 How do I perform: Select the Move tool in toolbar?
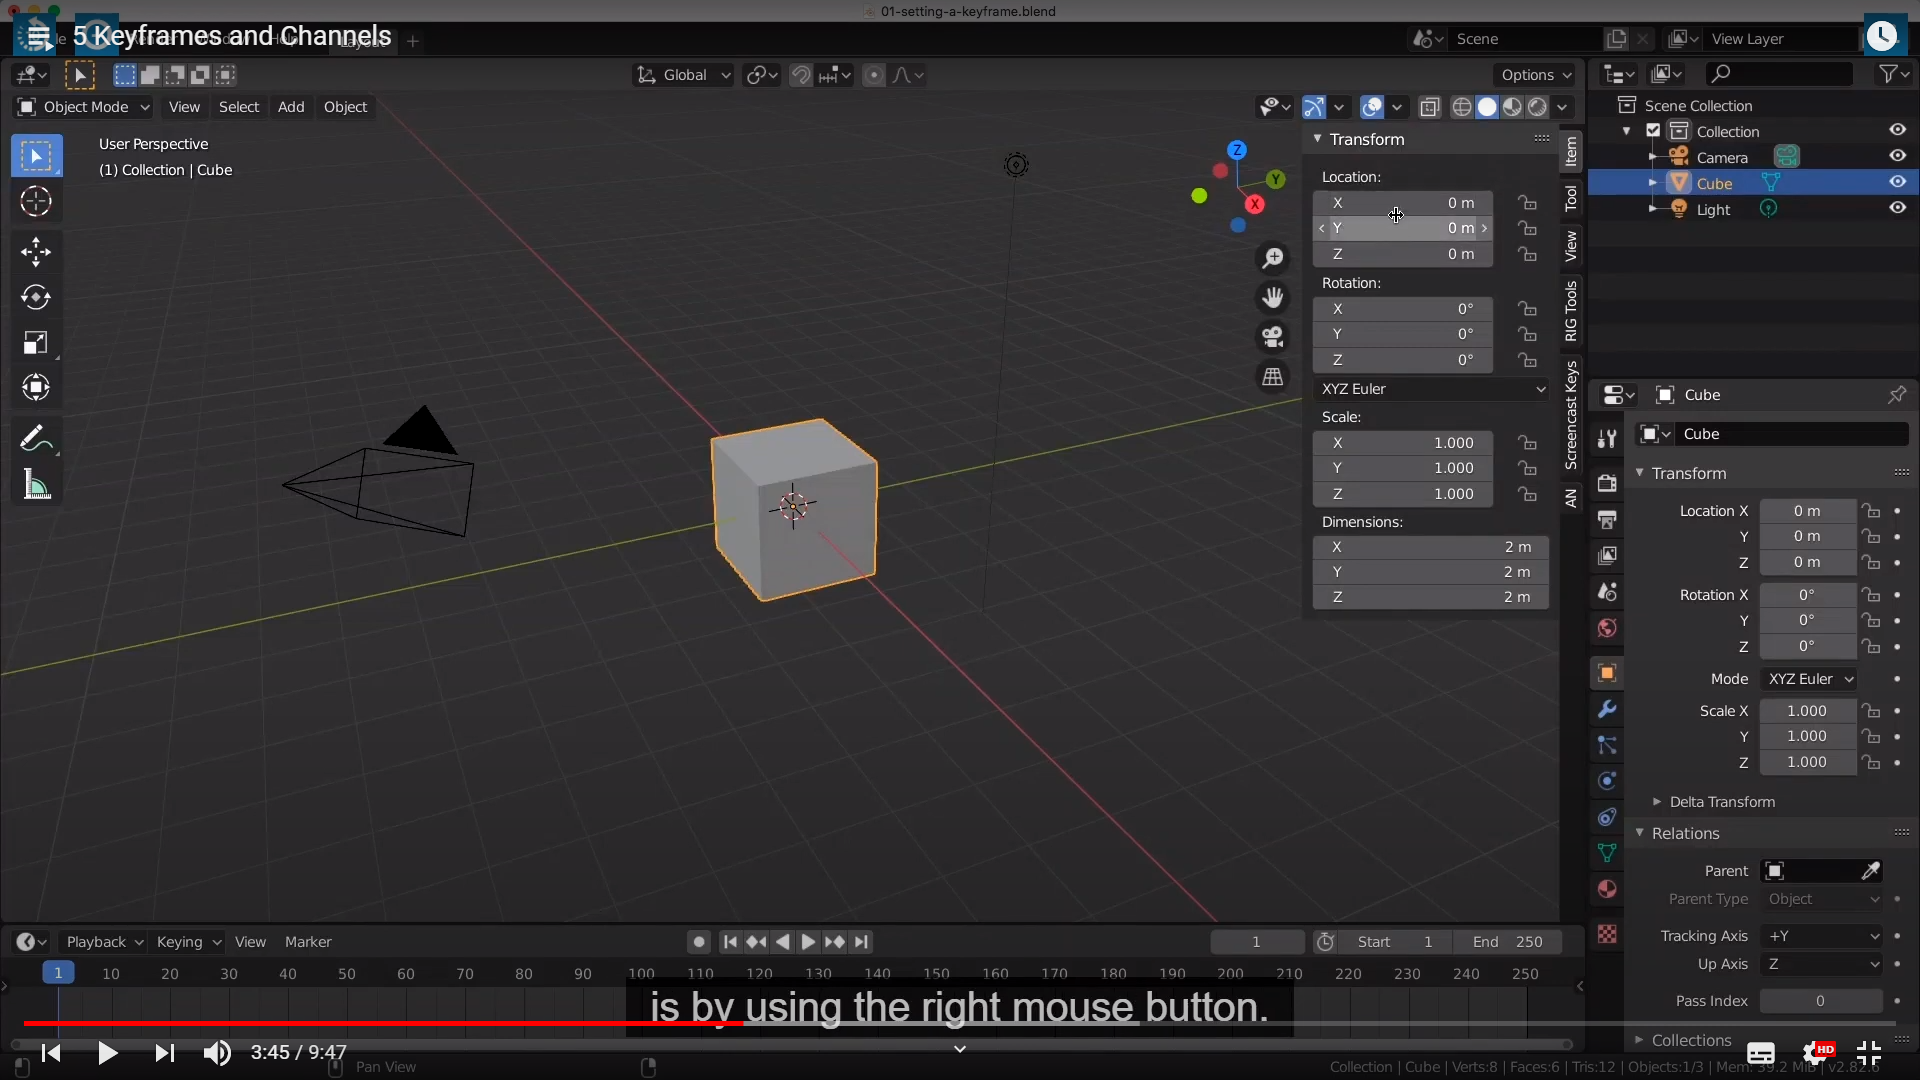pos(36,251)
